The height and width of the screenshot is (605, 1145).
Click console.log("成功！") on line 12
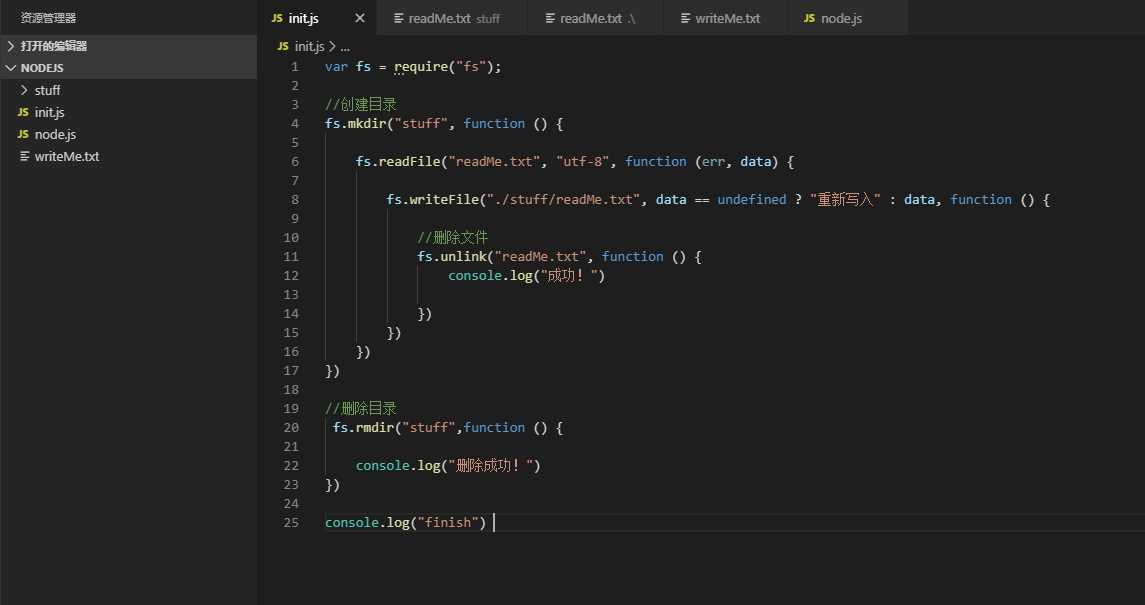526,275
